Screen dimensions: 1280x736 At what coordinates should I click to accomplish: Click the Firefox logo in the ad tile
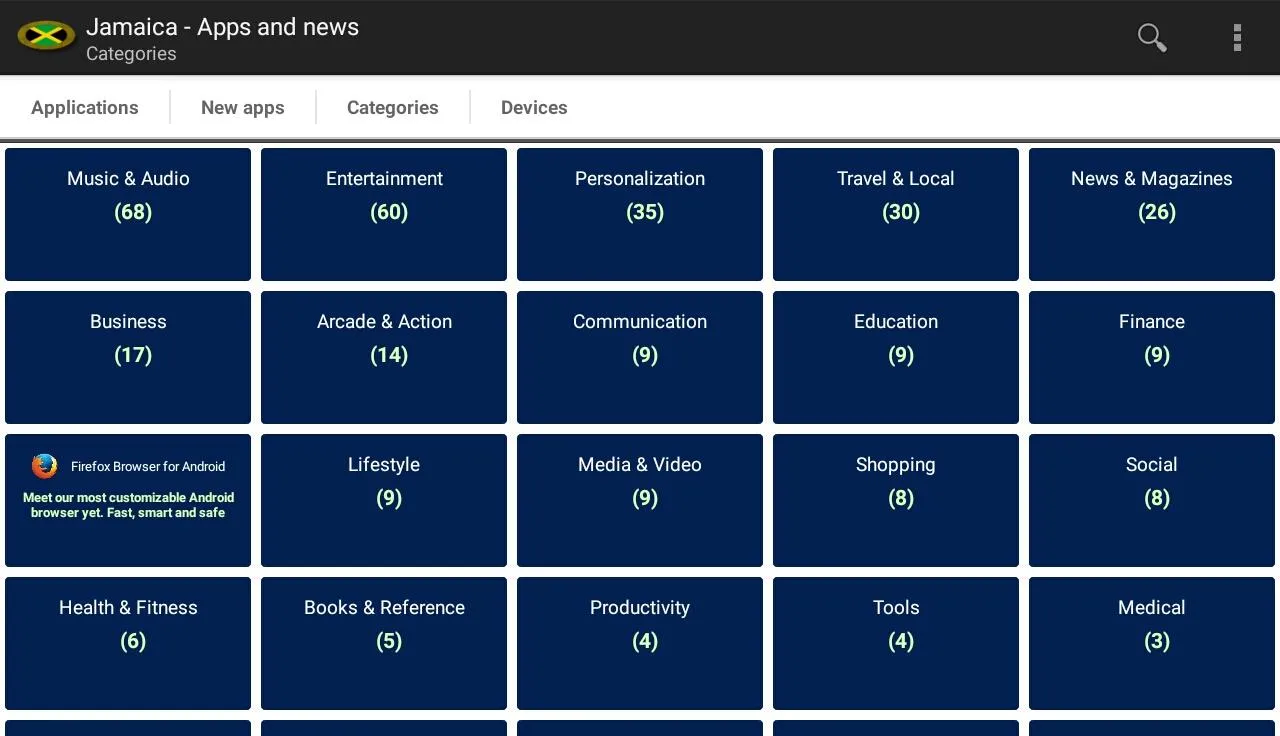click(44, 466)
